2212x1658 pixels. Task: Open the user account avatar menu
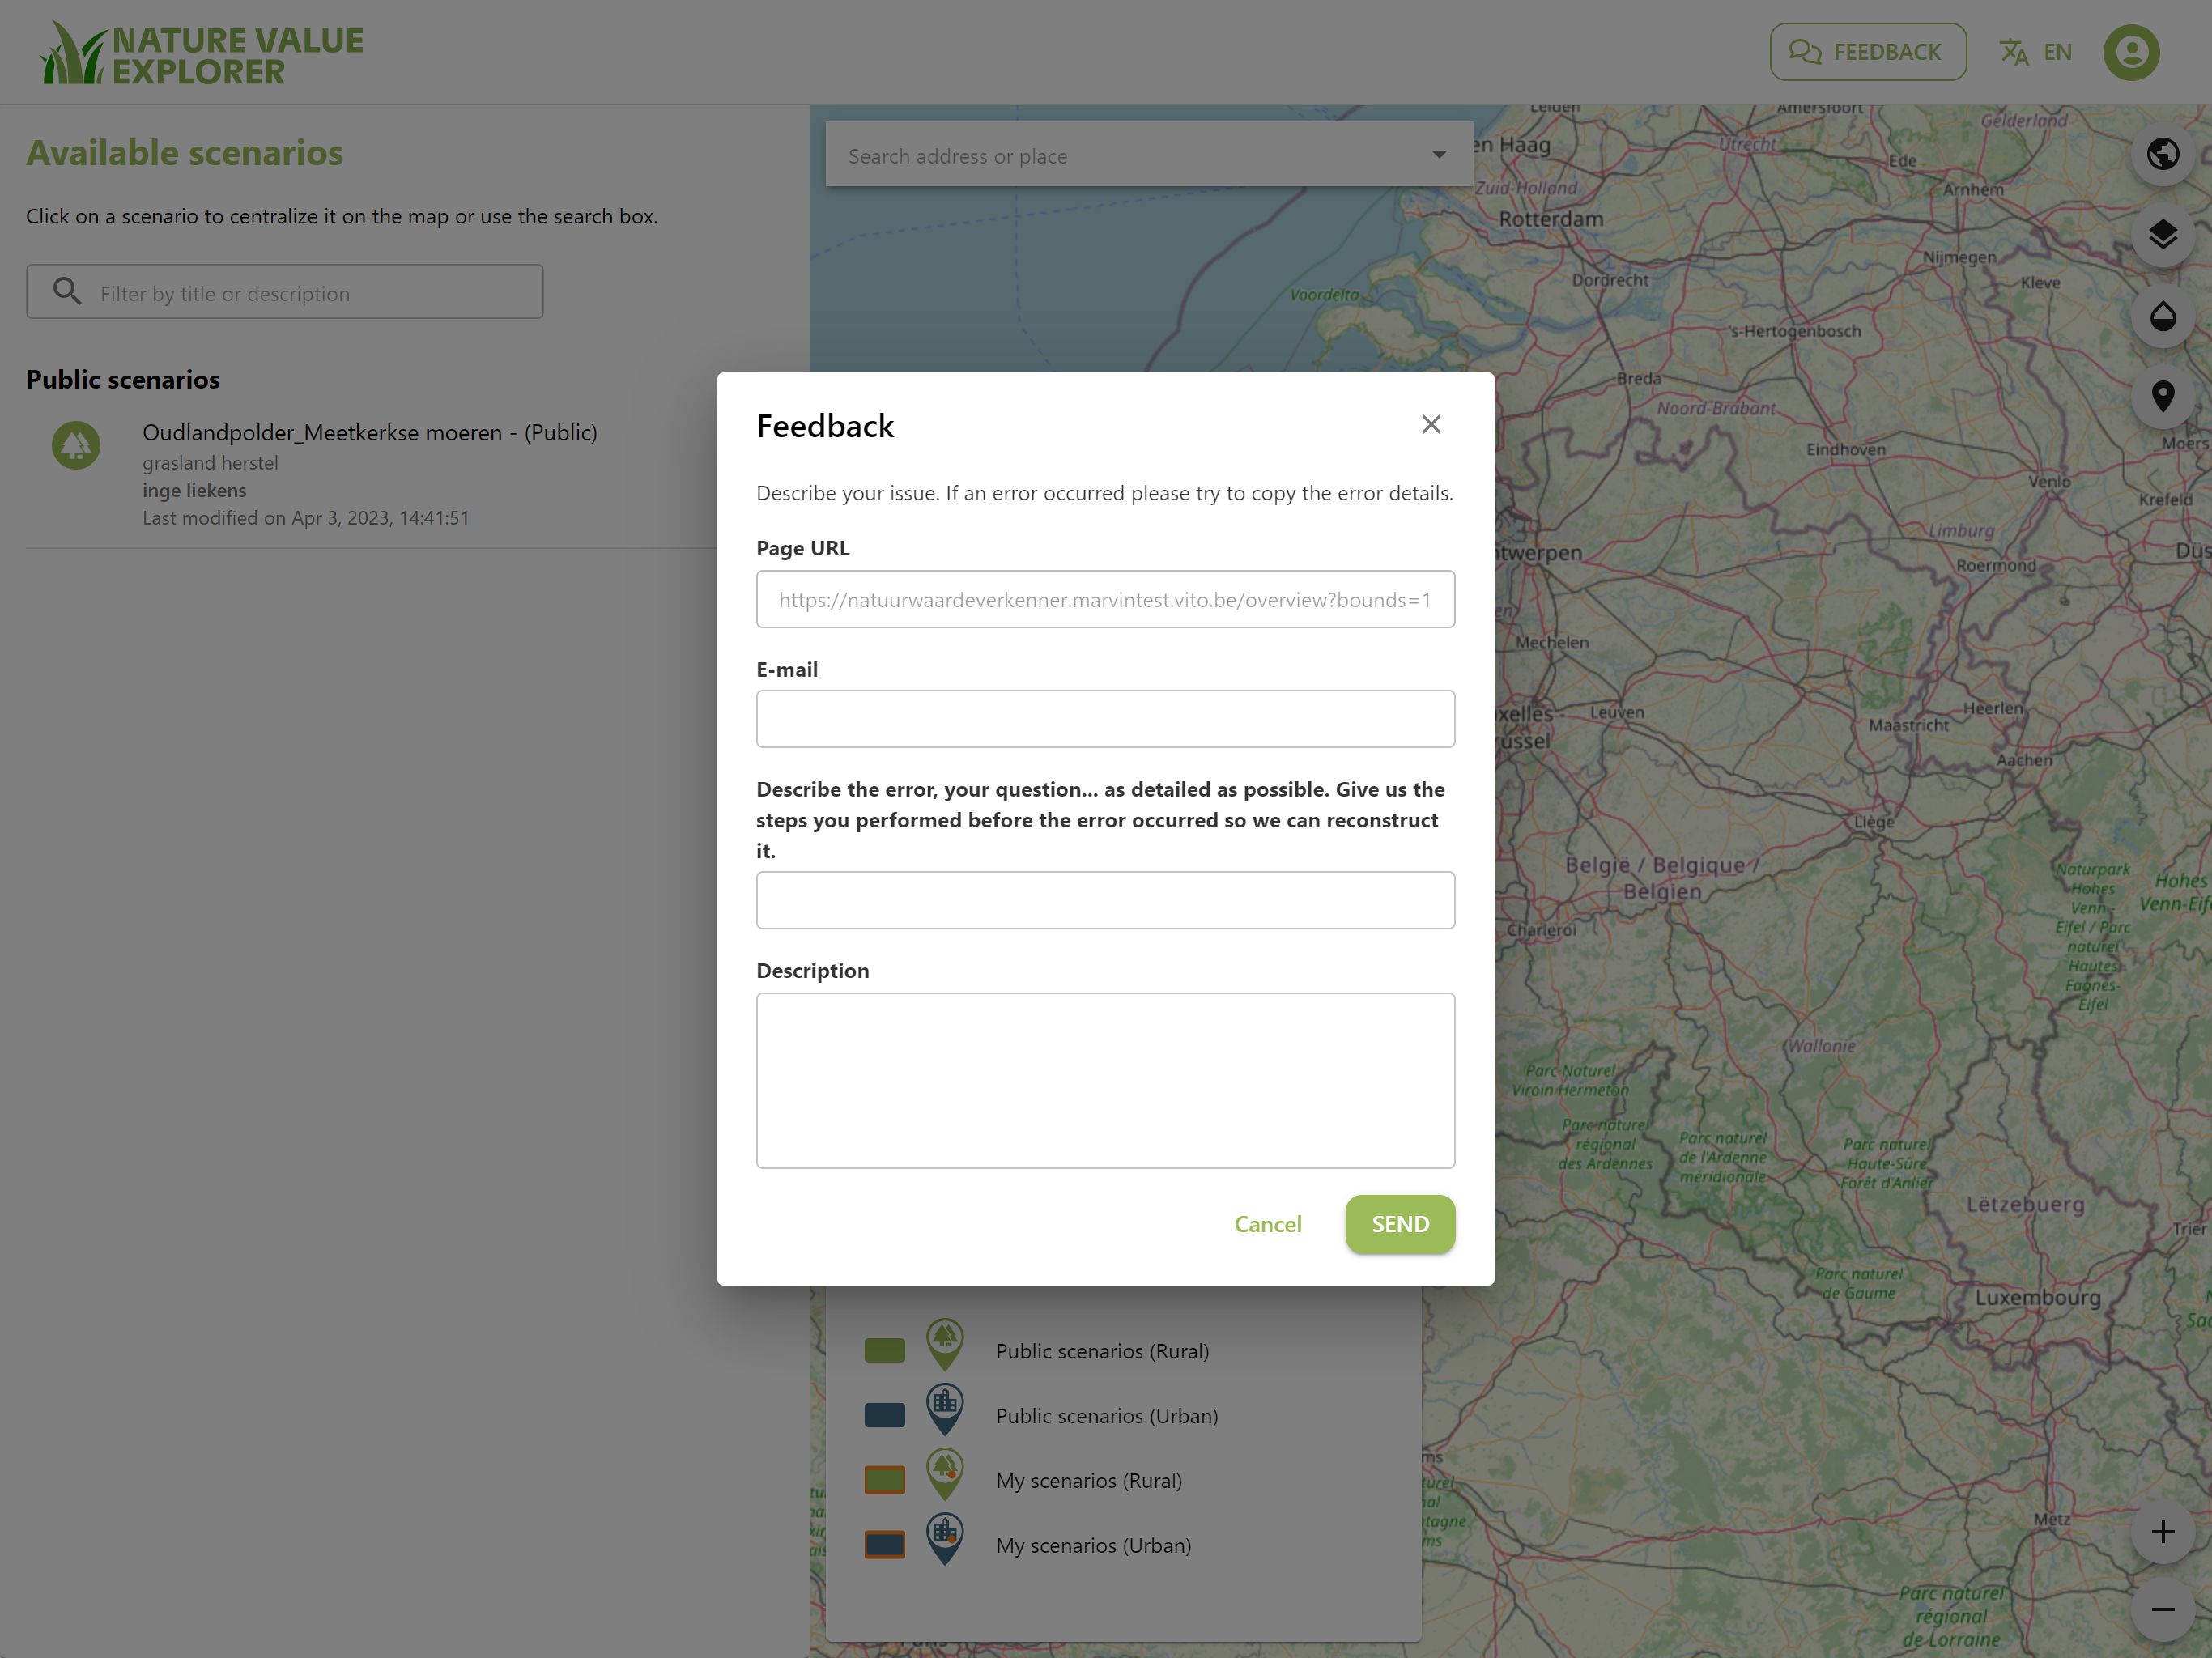(x=2131, y=52)
